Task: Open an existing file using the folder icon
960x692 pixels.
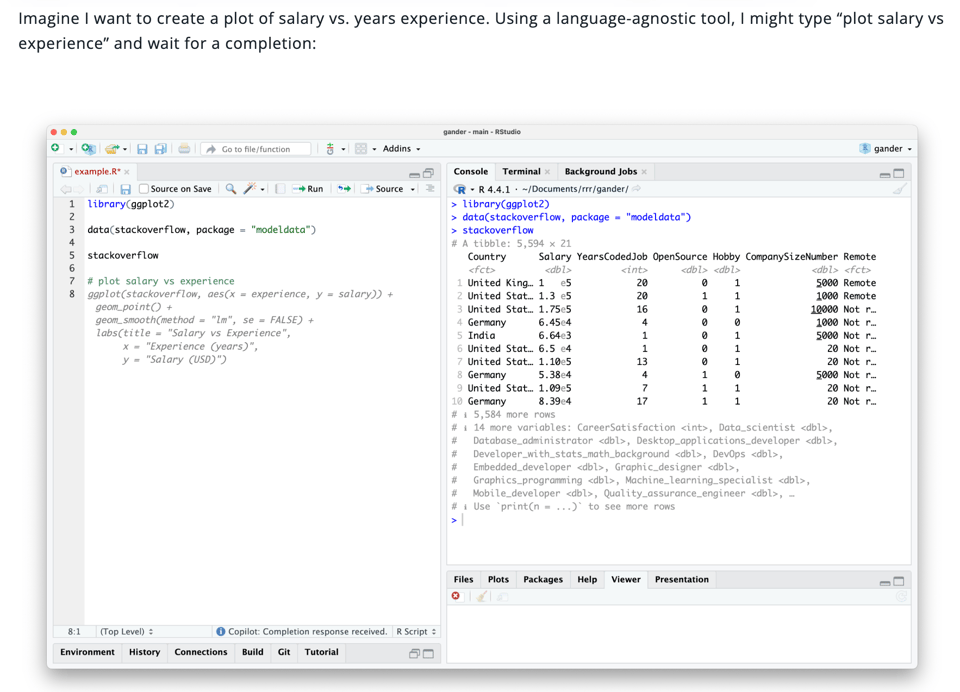Action: point(111,148)
